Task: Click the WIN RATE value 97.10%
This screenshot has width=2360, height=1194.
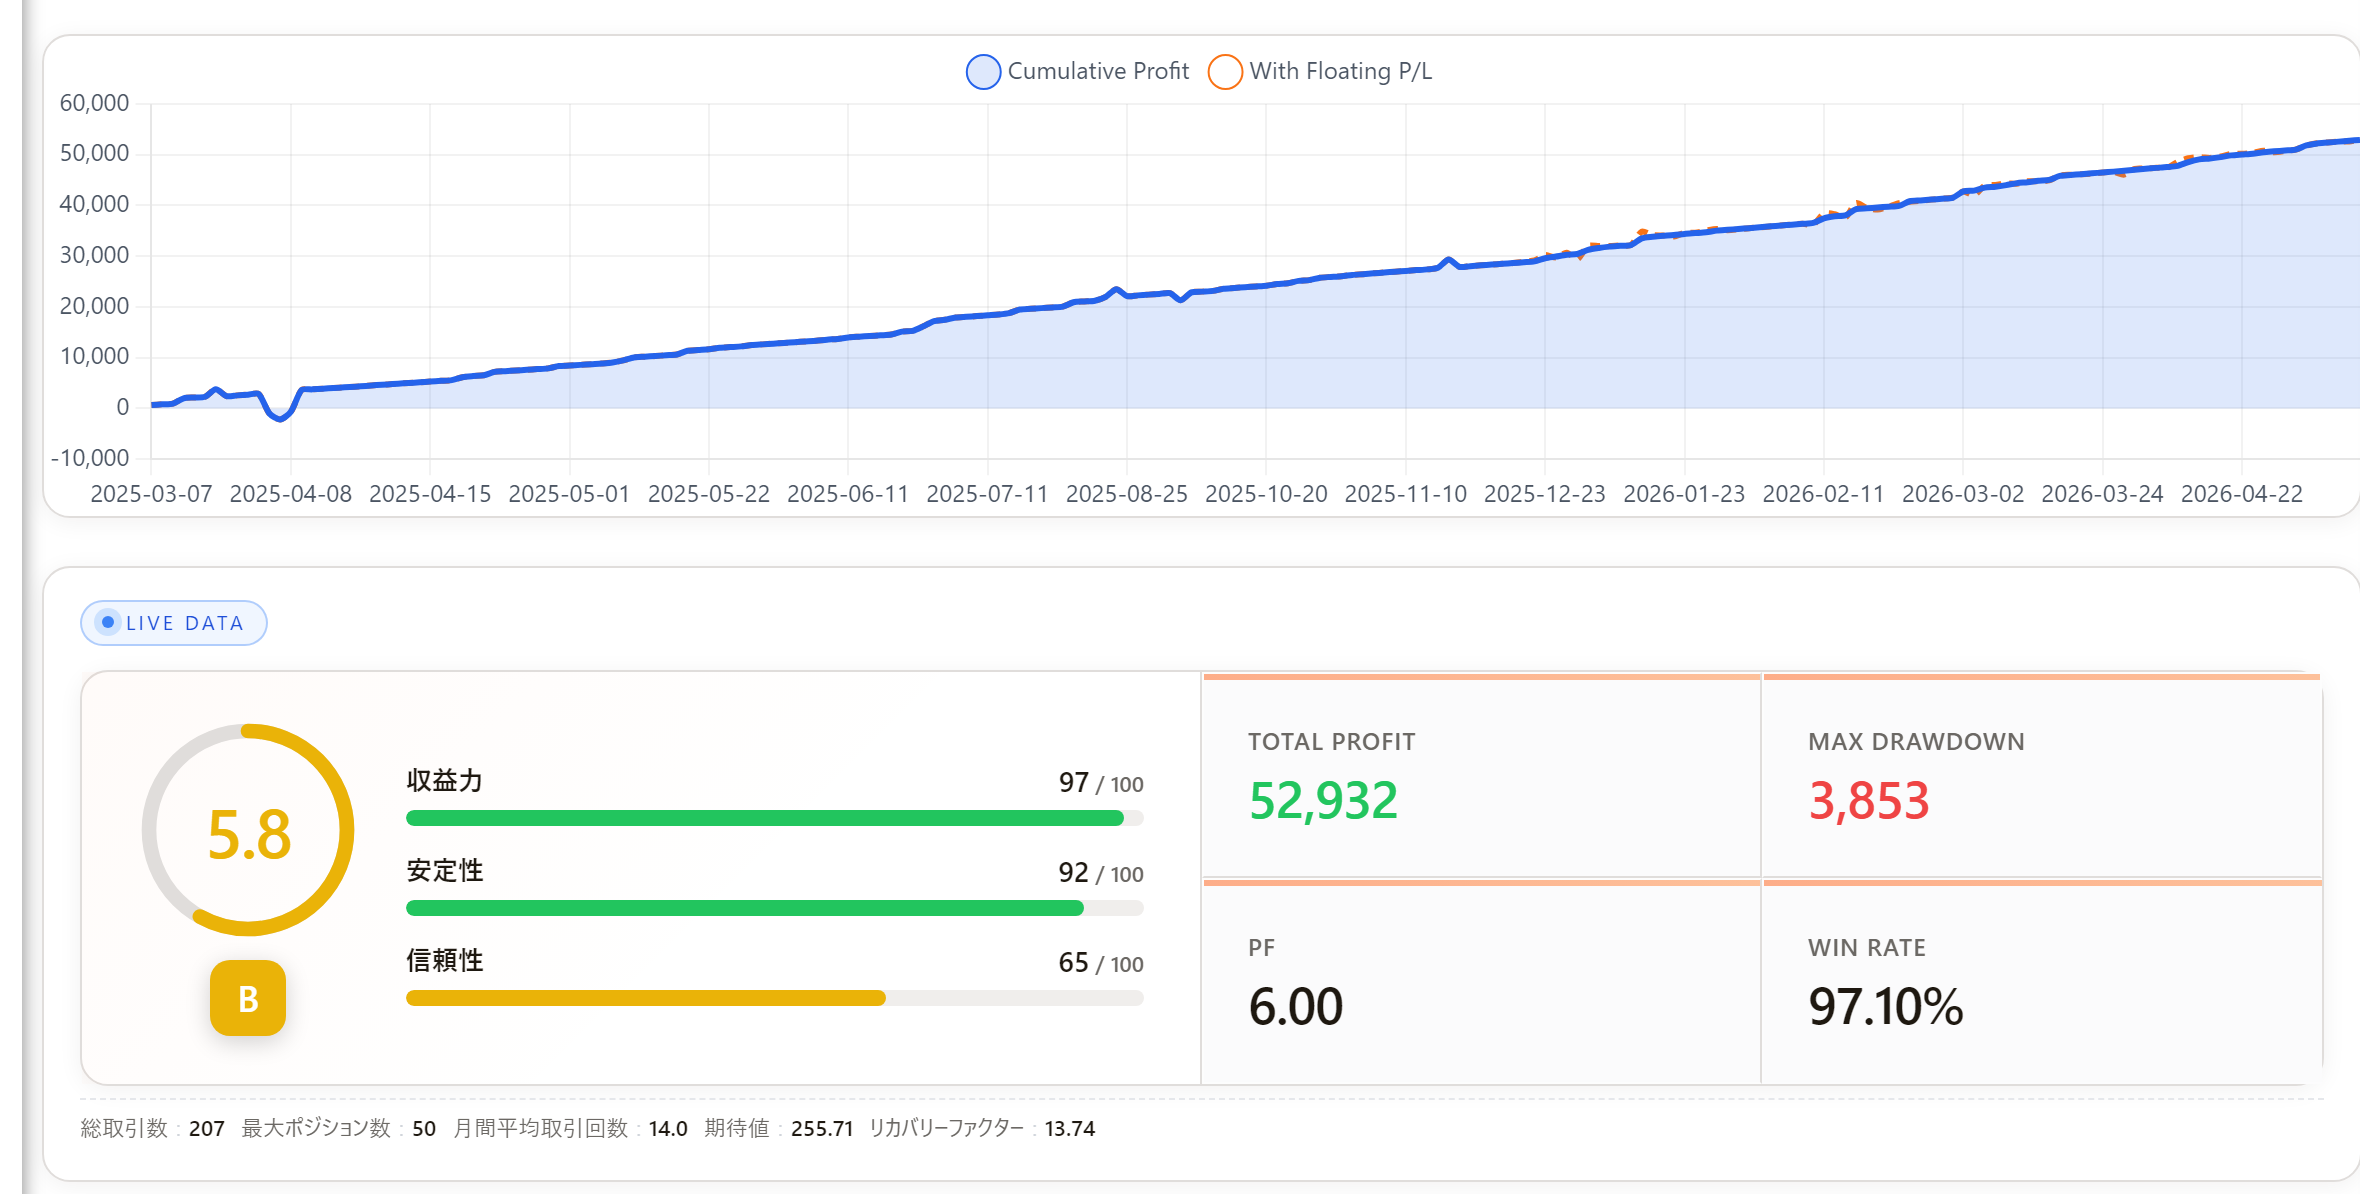Action: [x=1886, y=1006]
